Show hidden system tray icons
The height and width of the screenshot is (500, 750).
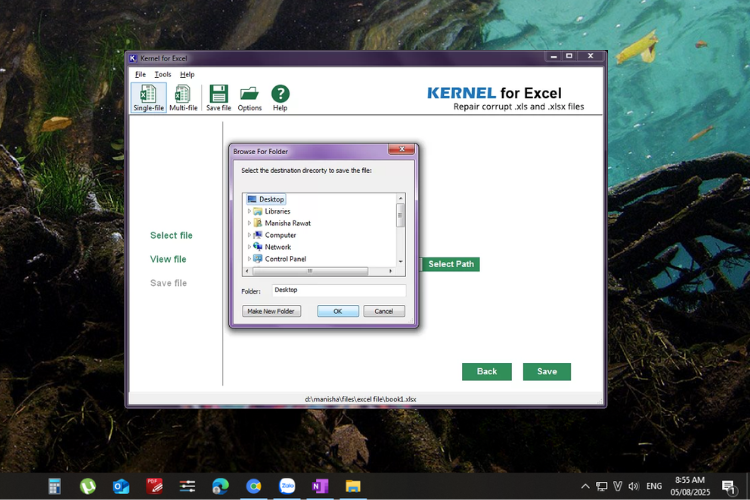click(x=585, y=487)
